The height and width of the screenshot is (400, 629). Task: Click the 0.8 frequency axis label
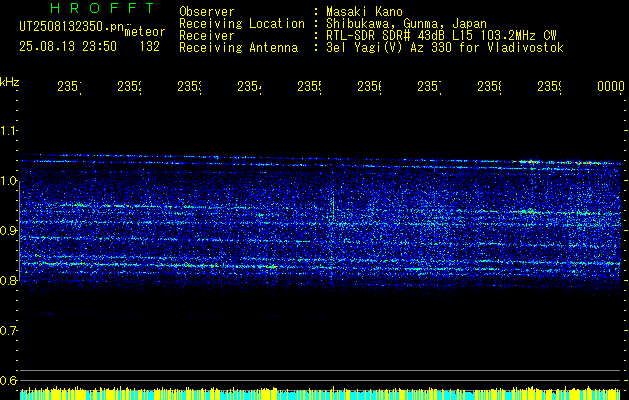pyautogui.click(x=8, y=280)
